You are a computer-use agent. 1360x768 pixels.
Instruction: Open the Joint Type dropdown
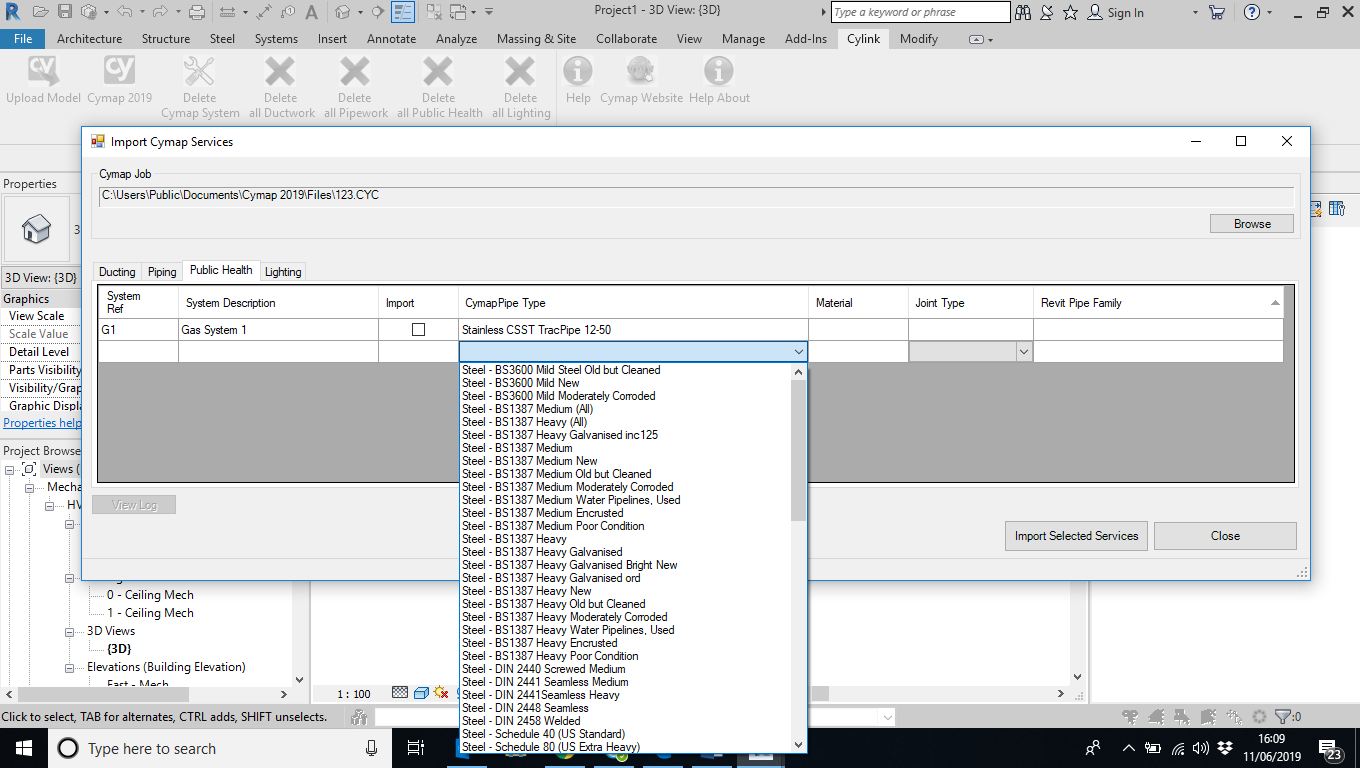[1022, 351]
